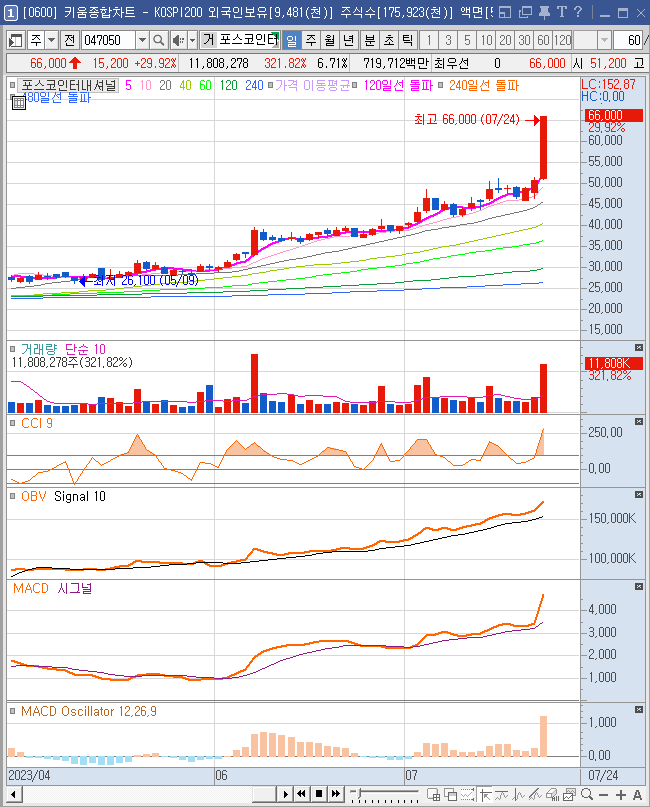Zoom in chart with plus icon
The height and width of the screenshot is (807, 650).
coord(621,795)
